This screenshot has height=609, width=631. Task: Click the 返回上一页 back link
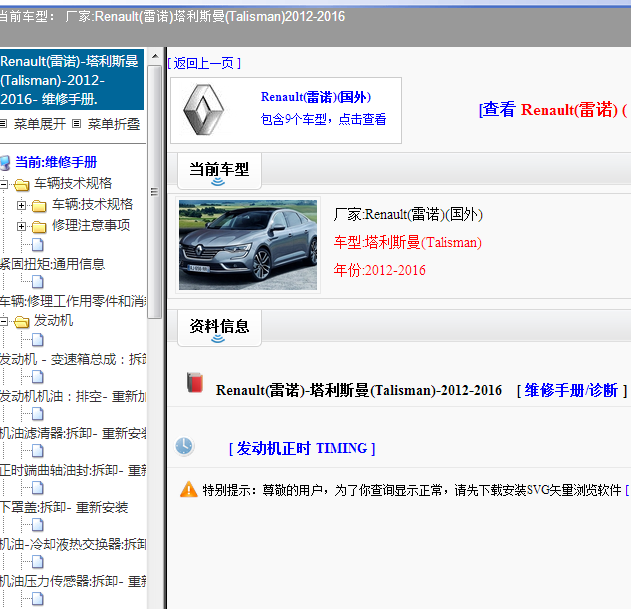204,63
